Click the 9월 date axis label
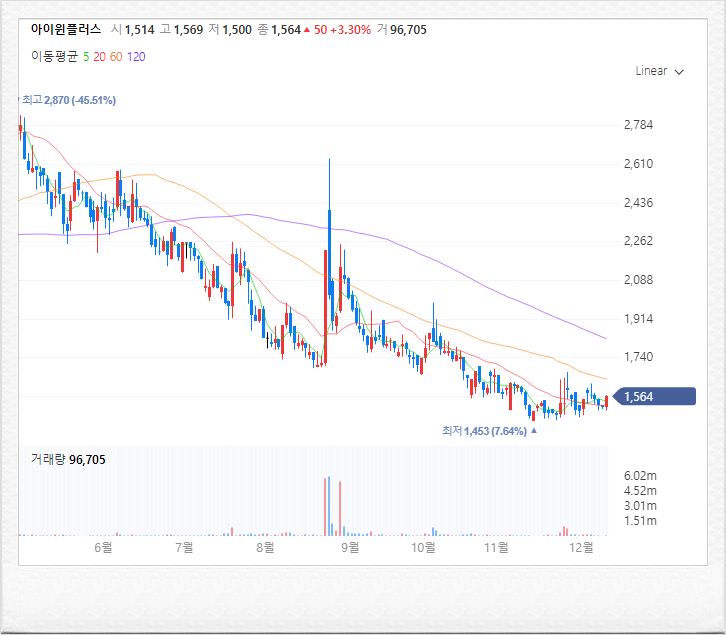The image size is (726, 635). [x=350, y=547]
